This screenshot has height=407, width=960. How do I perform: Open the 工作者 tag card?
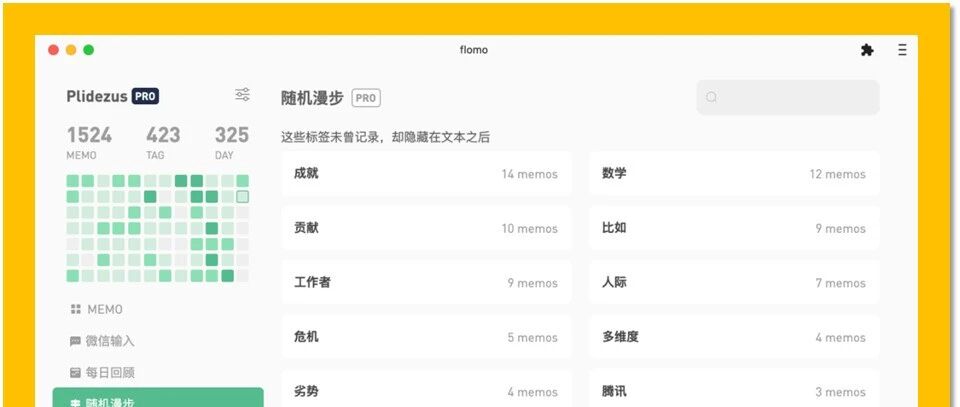click(x=426, y=283)
